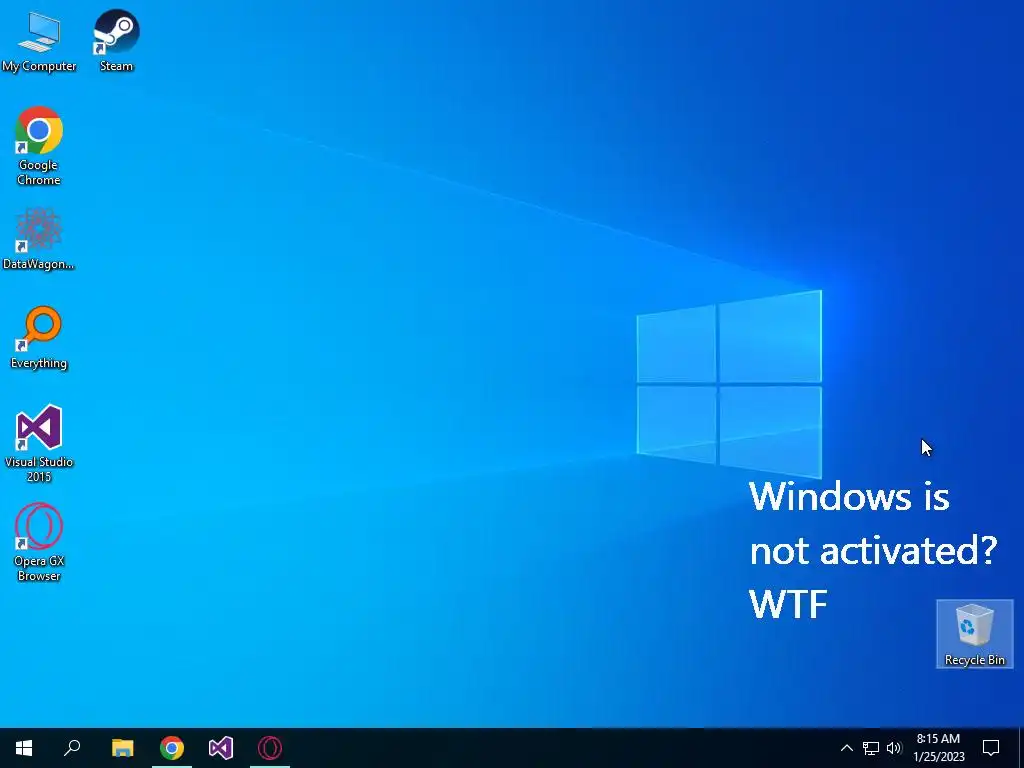Image resolution: width=1024 pixels, height=768 pixels.
Task: Select the Recycle Bin desktop icon
Action: tap(974, 634)
